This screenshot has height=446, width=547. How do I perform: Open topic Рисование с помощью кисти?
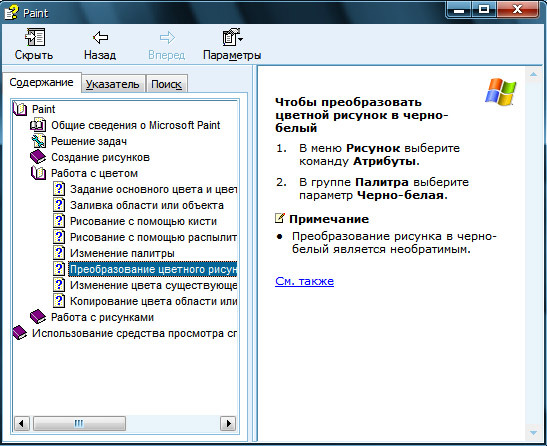(x=143, y=221)
